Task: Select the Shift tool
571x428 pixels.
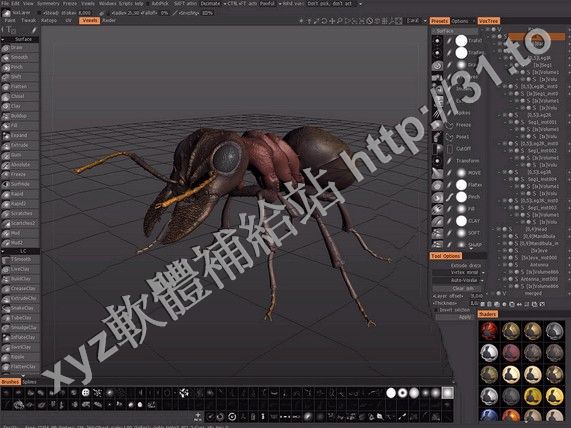Action: (x=20, y=77)
